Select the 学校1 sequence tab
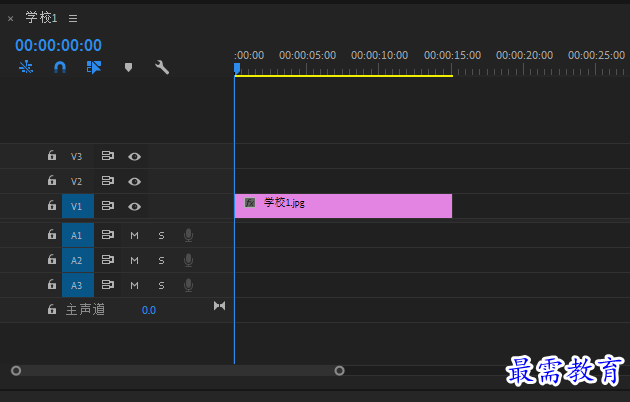630x402 pixels. [41, 18]
